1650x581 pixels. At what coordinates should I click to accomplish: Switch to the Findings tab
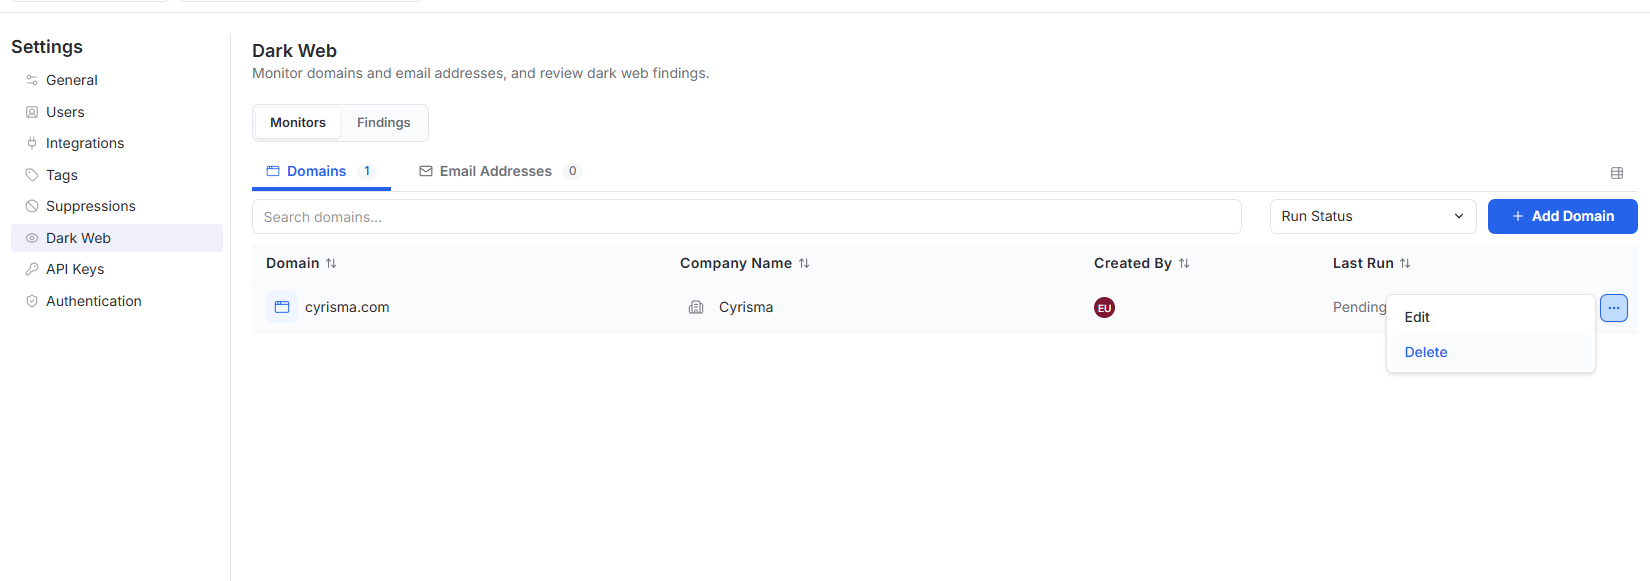click(384, 123)
